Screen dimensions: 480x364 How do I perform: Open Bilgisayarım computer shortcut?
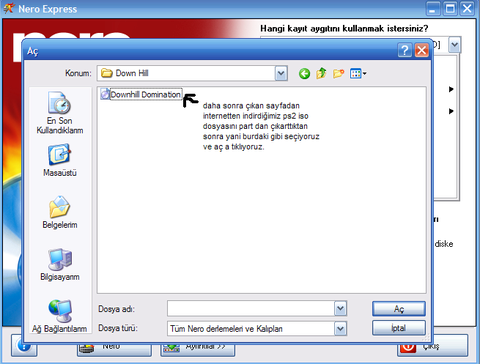(x=60, y=264)
